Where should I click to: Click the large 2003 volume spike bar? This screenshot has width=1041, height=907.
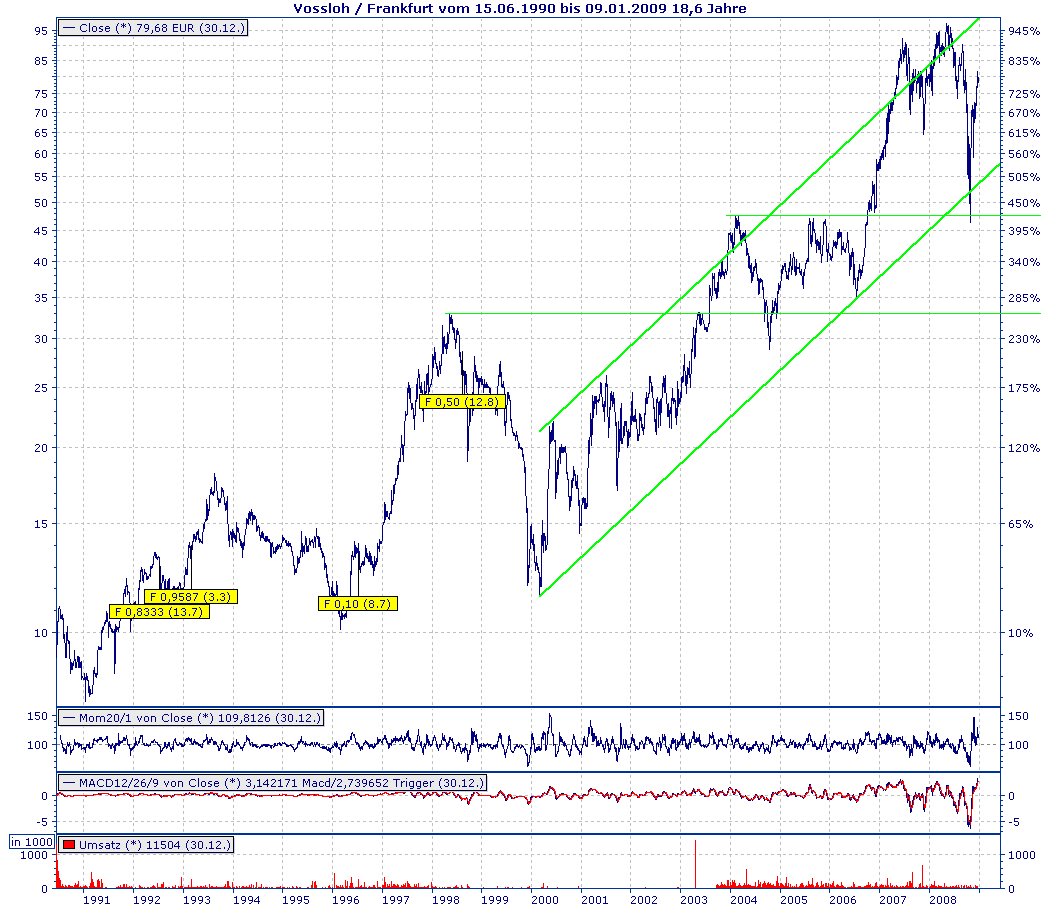point(695,864)
